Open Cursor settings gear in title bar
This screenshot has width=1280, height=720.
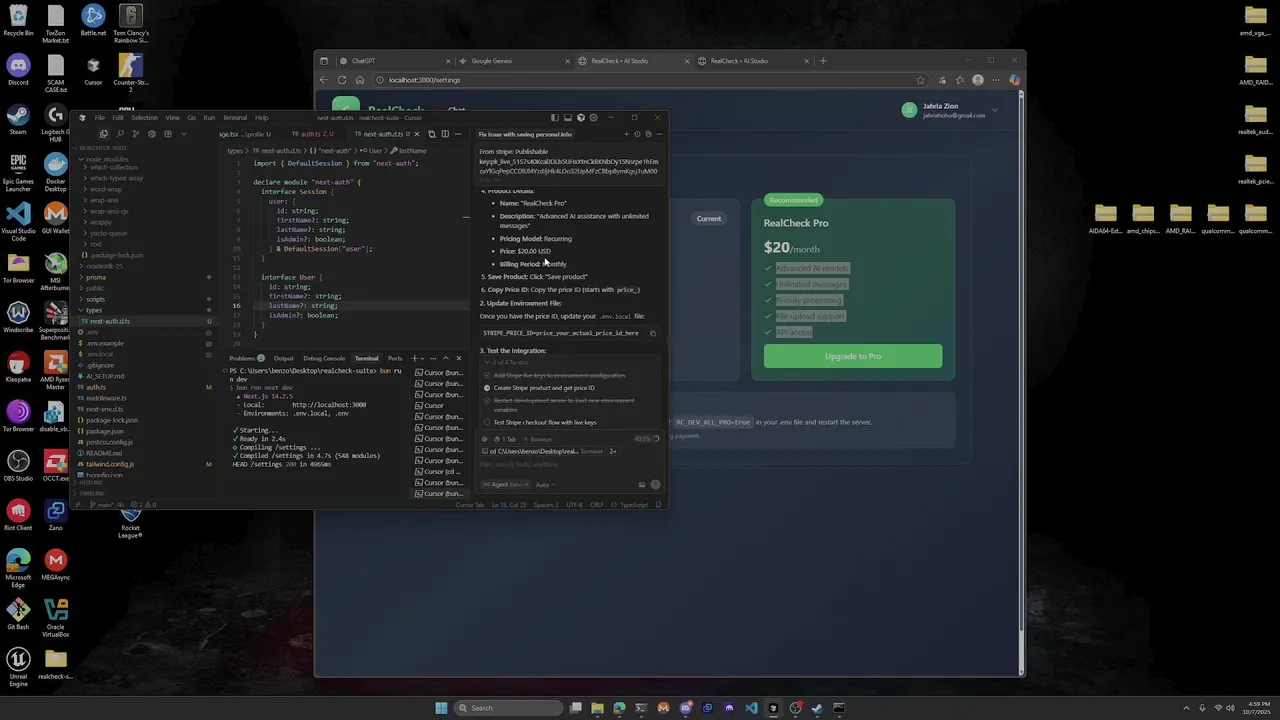pos(594,117)
